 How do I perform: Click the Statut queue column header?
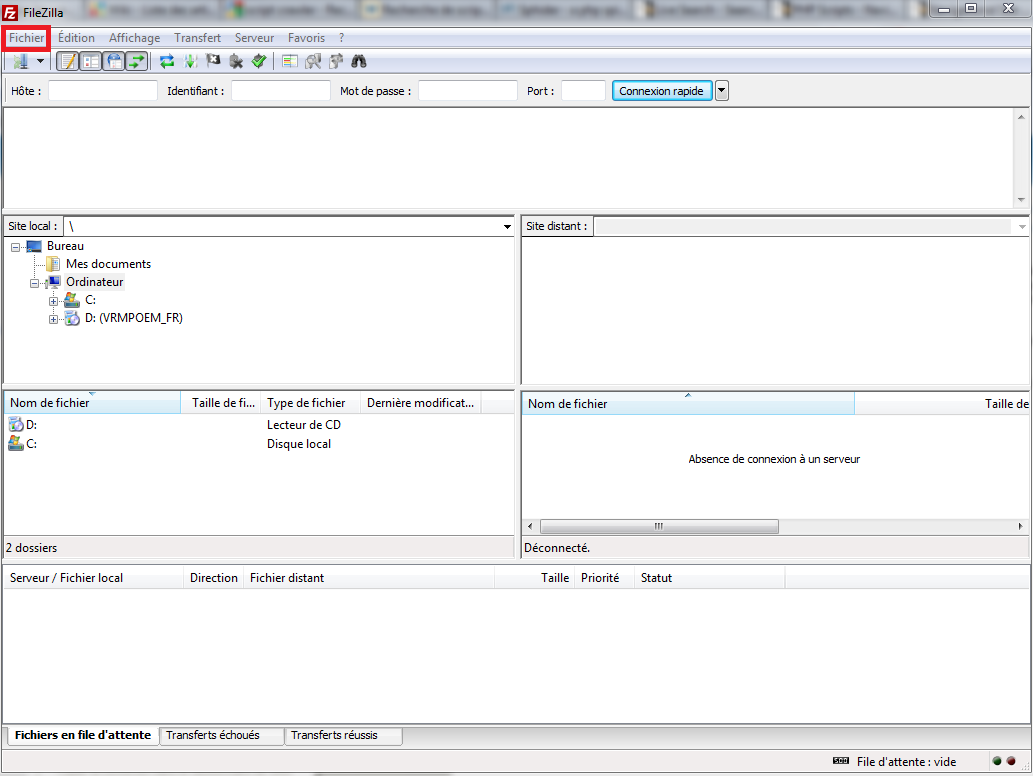pyautogui.click(x=710, y=578)
